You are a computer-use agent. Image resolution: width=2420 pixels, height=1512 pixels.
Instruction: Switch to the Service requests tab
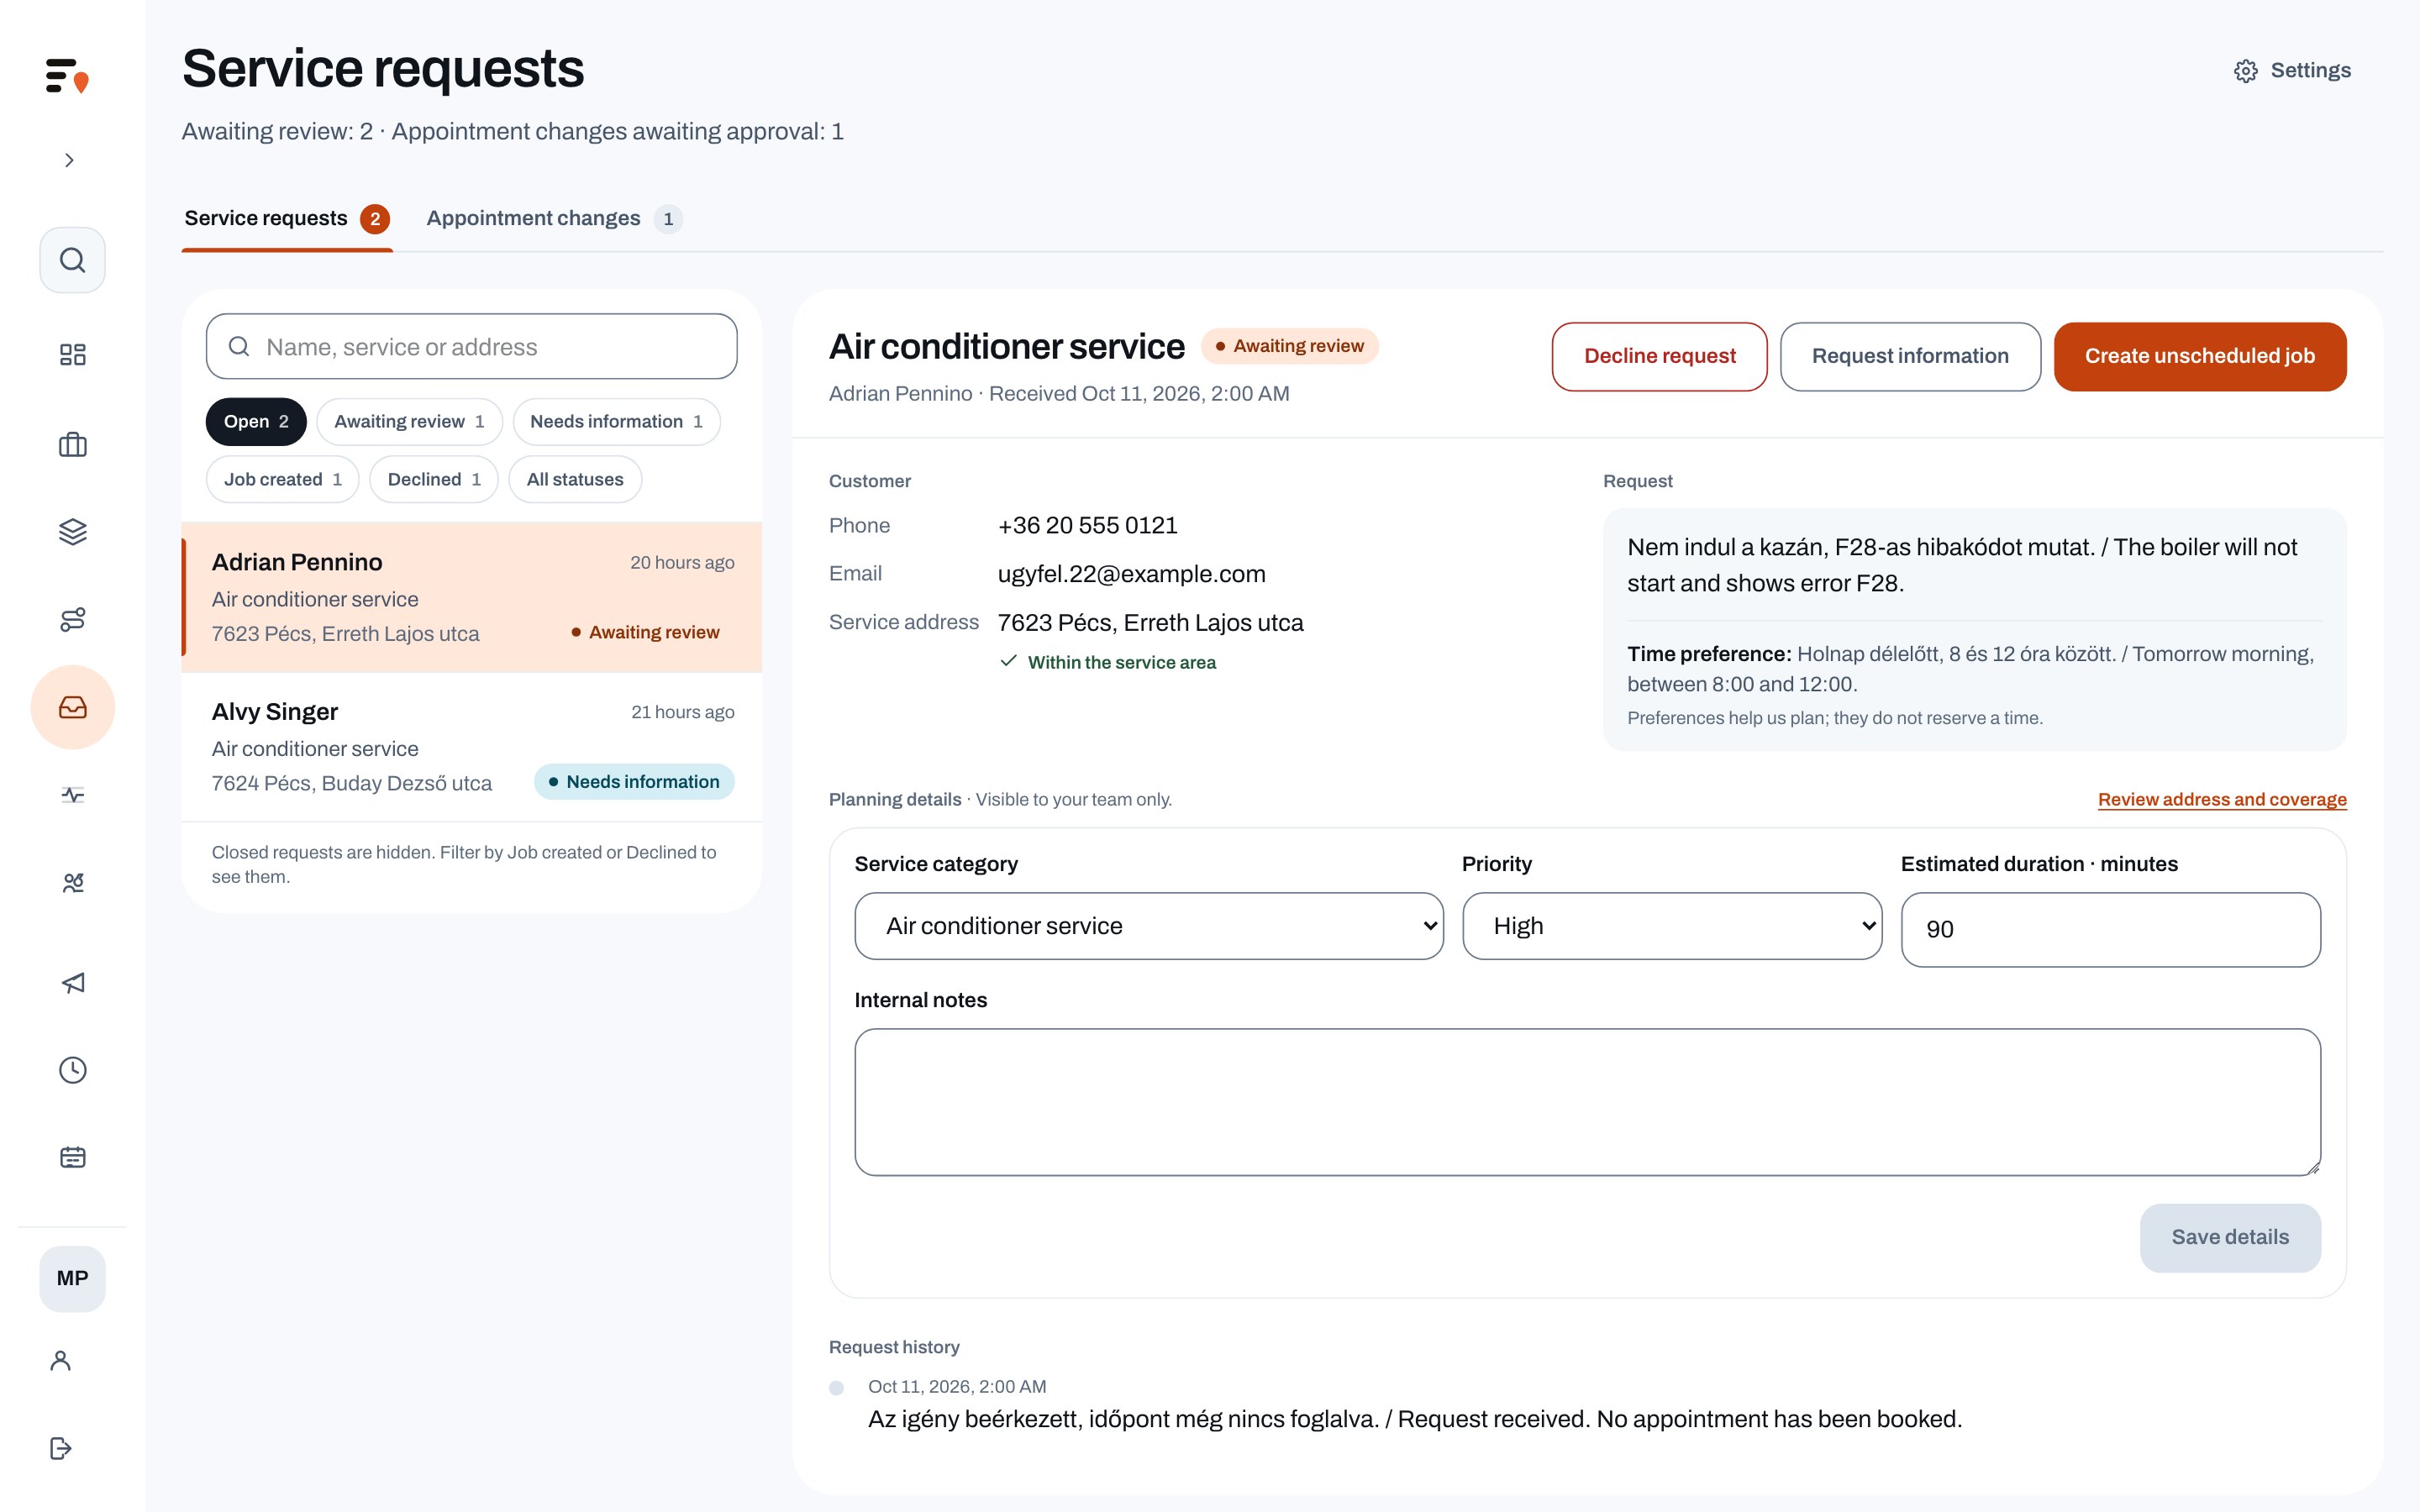tap(287, 218)
